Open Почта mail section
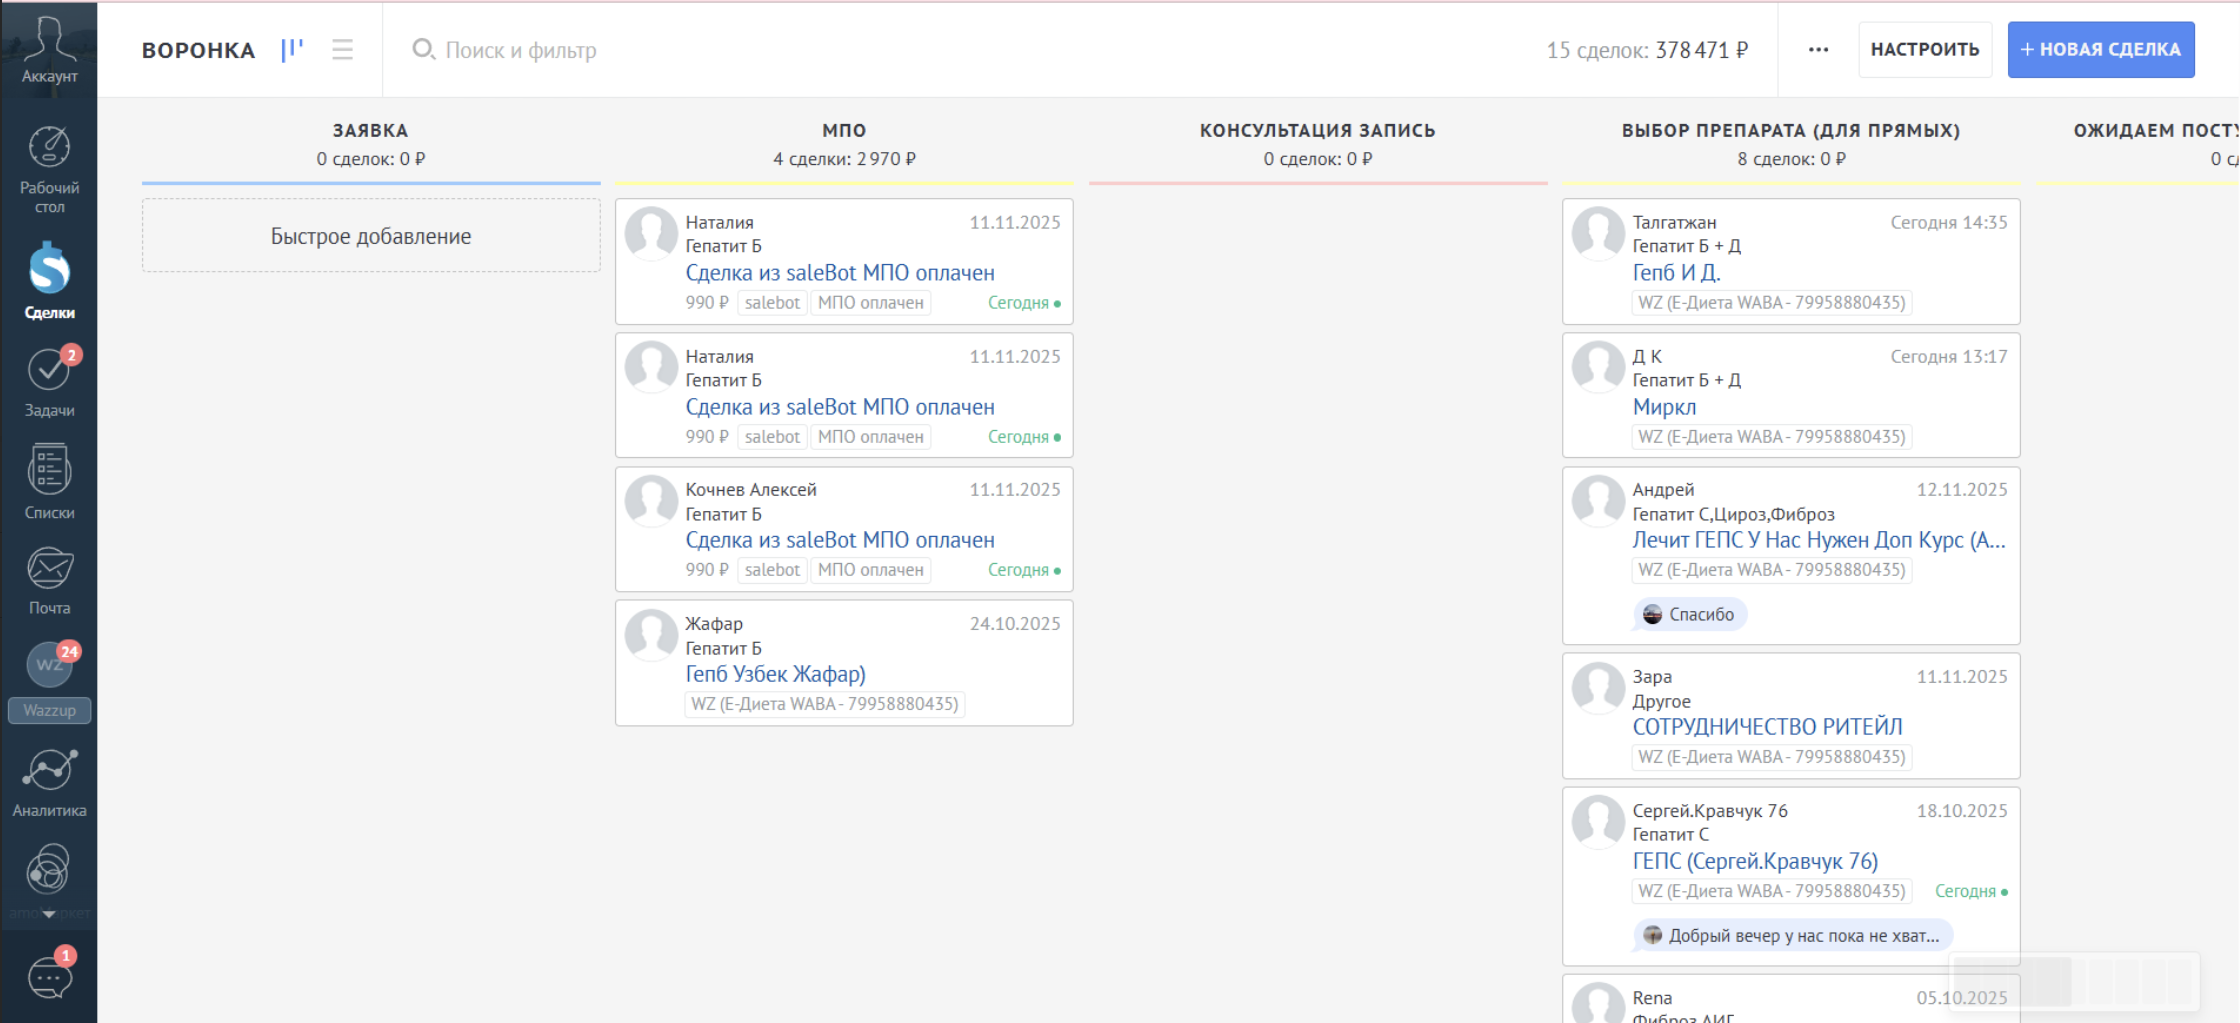The height and width of the screenshot is (1023, 2240). click(x=49, y=580)
